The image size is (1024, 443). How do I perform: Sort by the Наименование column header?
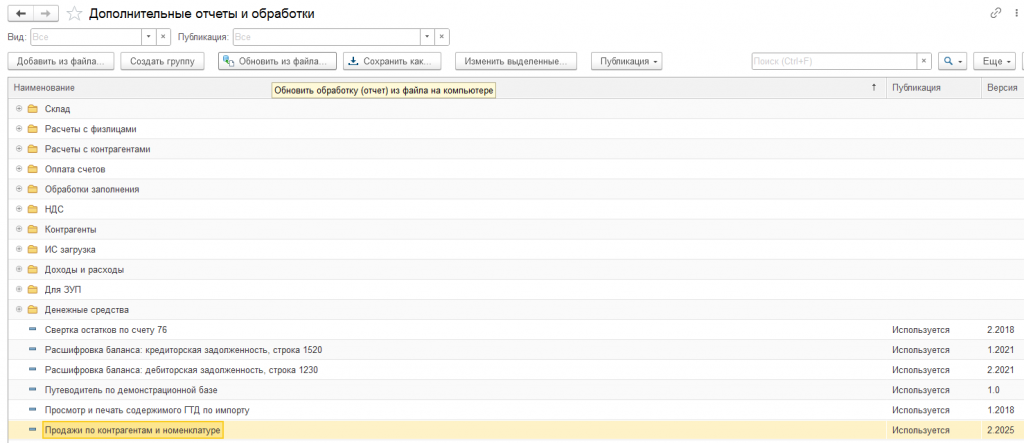[44, 88]
